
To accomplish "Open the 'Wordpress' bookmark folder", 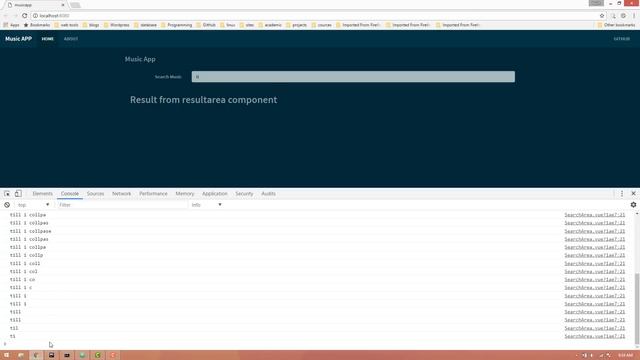I will pyautogui.click(x=116, y=25).
